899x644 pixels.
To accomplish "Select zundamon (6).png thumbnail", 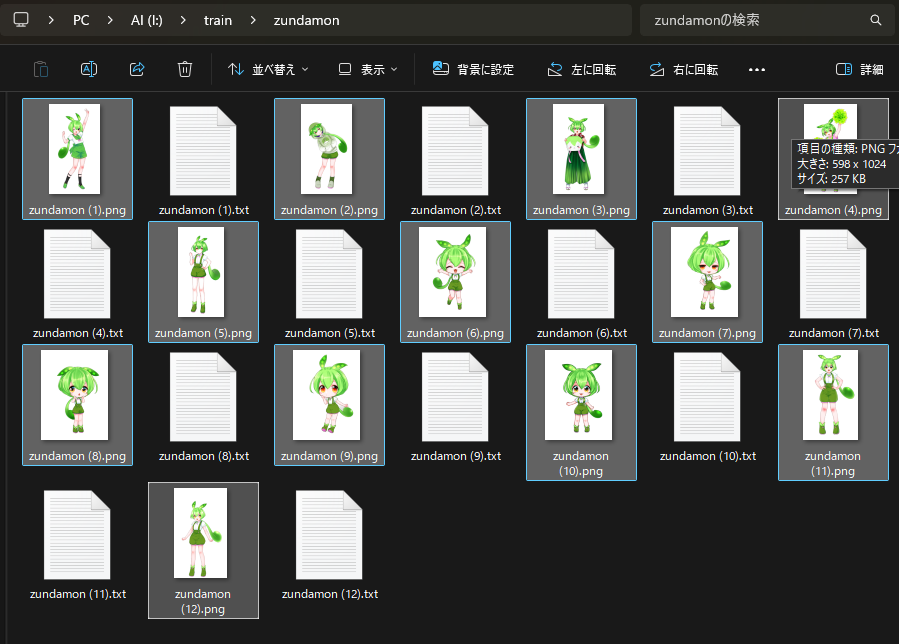I will tap(452, 272).
